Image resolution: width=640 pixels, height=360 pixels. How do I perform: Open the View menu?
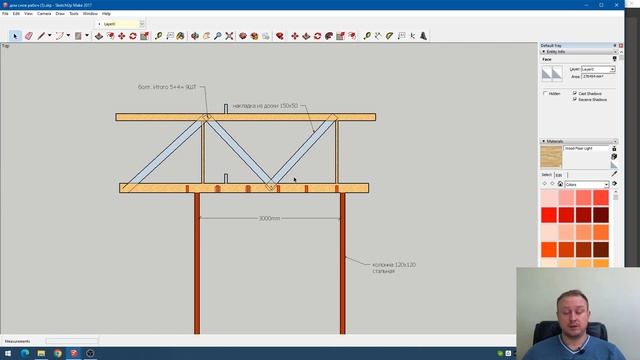click(x=28, y=13)
